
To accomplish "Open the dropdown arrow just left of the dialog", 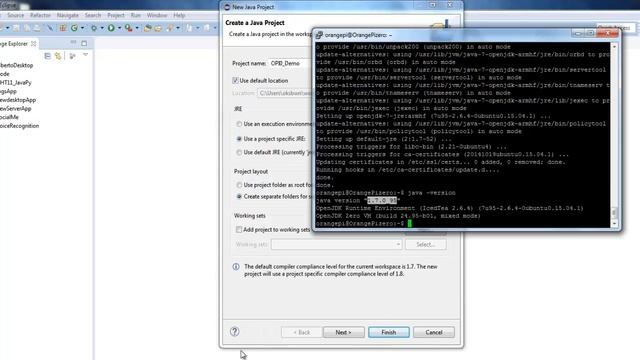I will [x=215, y=28].
